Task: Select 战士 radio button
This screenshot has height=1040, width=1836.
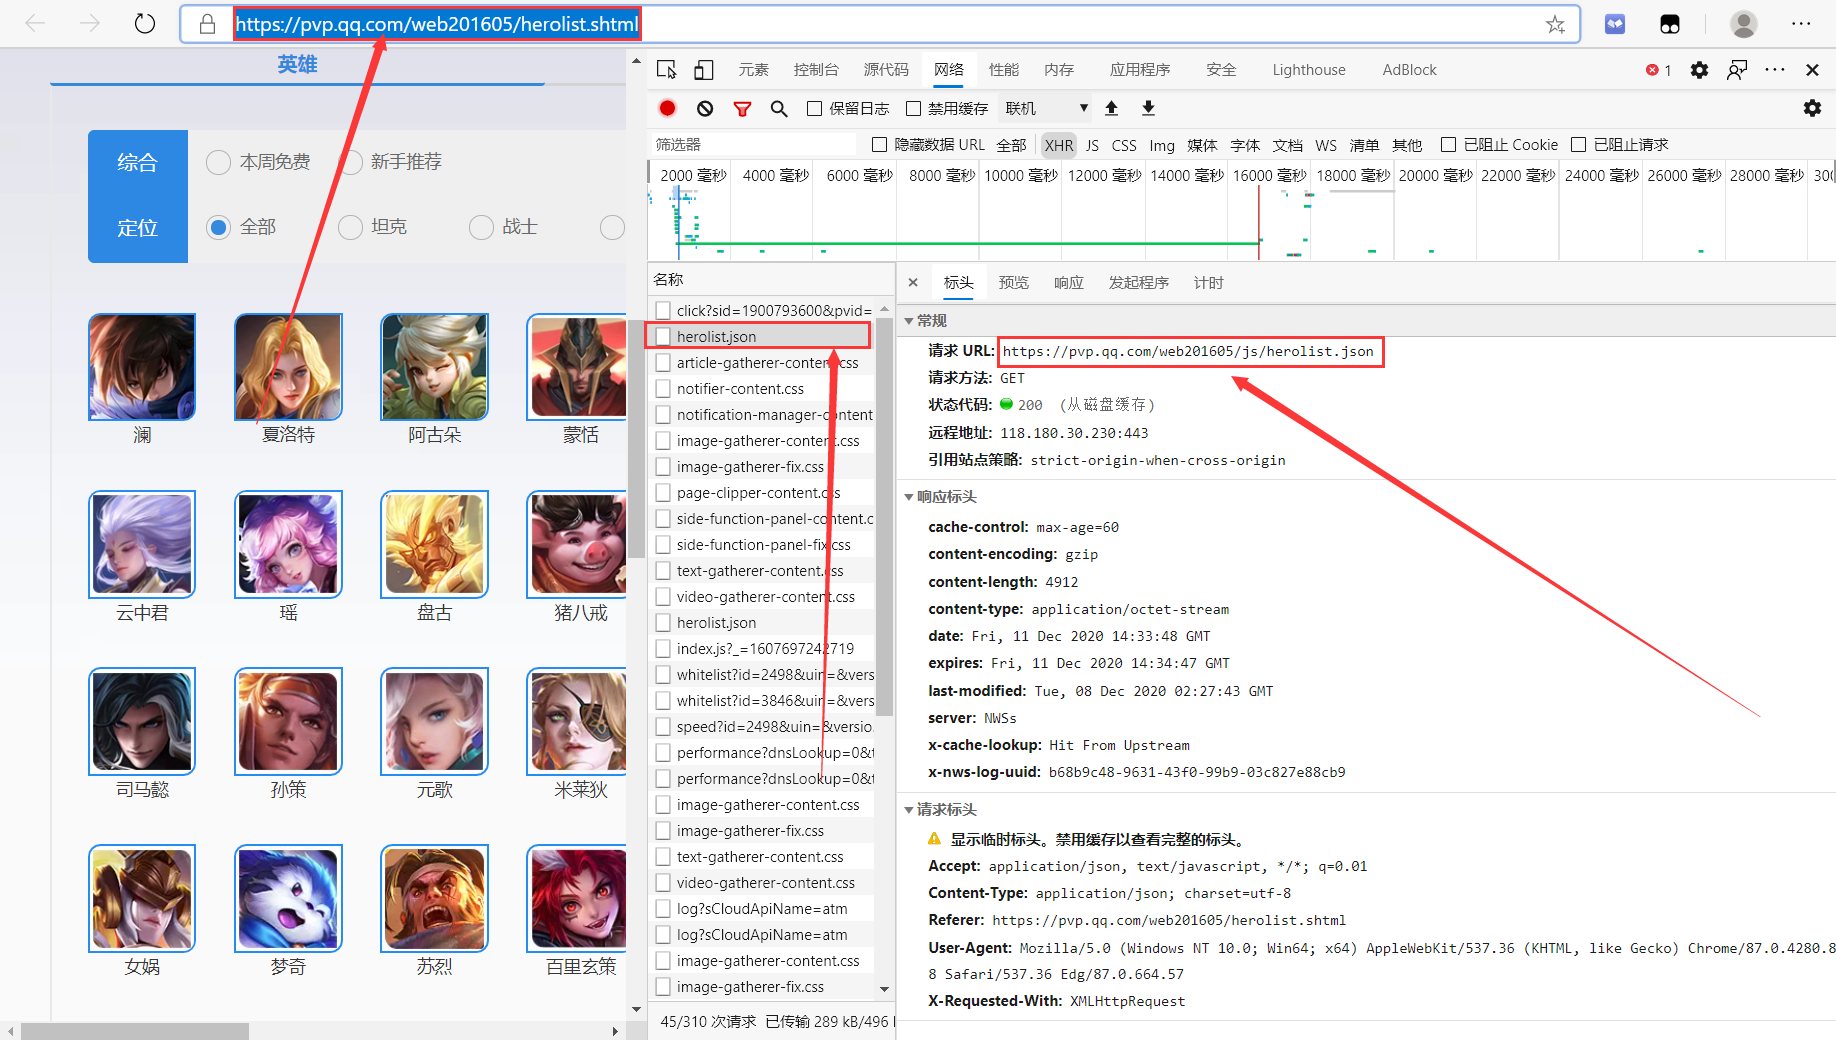Action: click(x=481, y=228)
